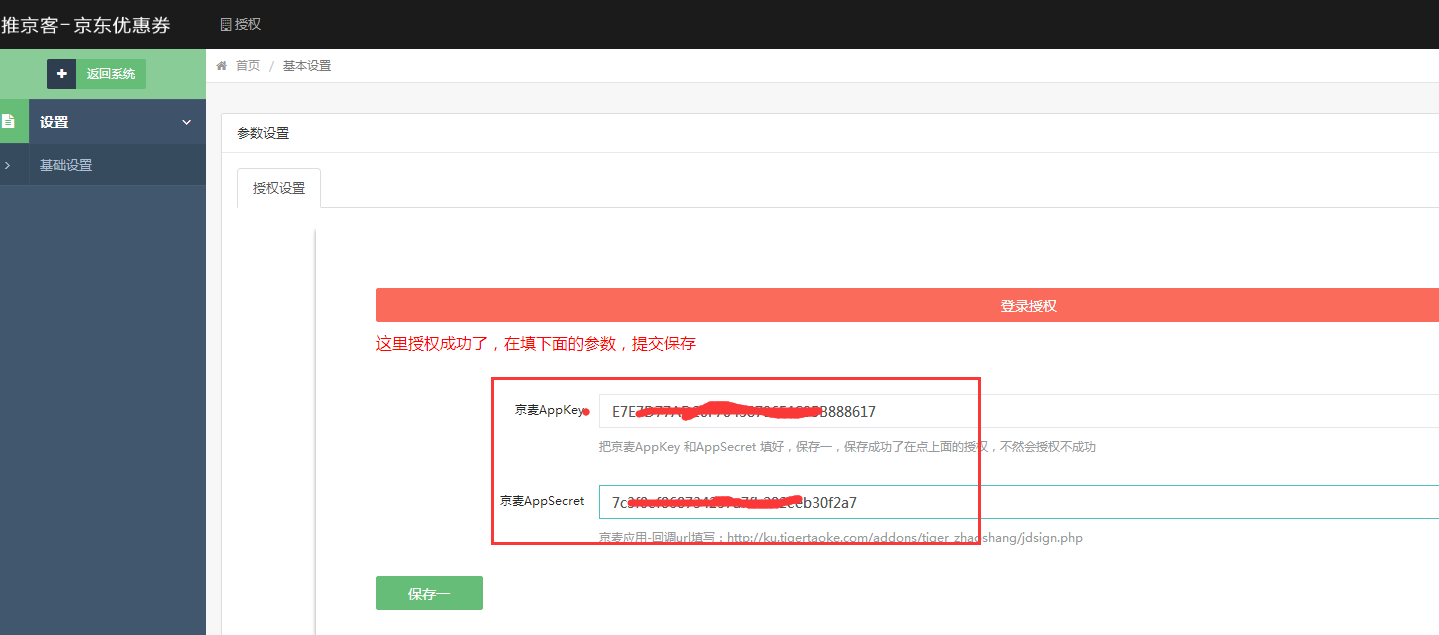Switch to the 授权设置 tab
This screenshot has width=1439, height=635.
point(279,188)
